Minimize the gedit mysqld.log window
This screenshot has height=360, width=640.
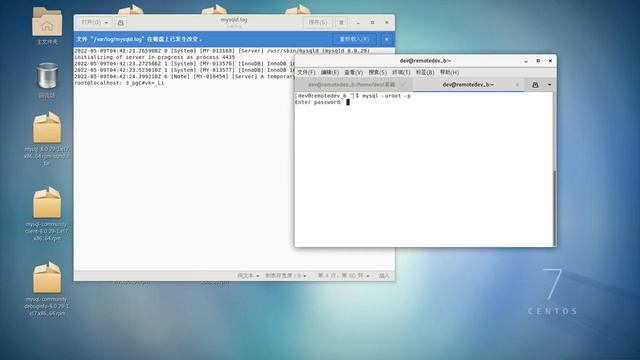click(358, 22)
